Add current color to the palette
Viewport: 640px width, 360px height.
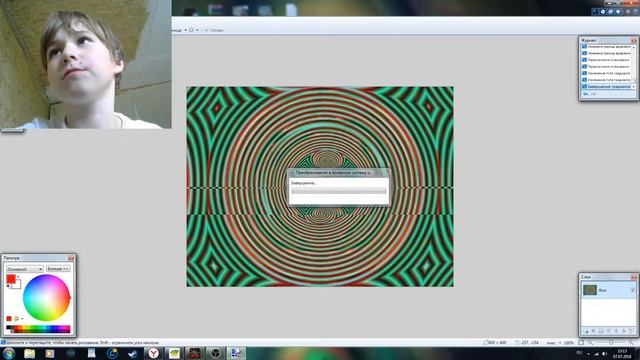tap(9, 318)
